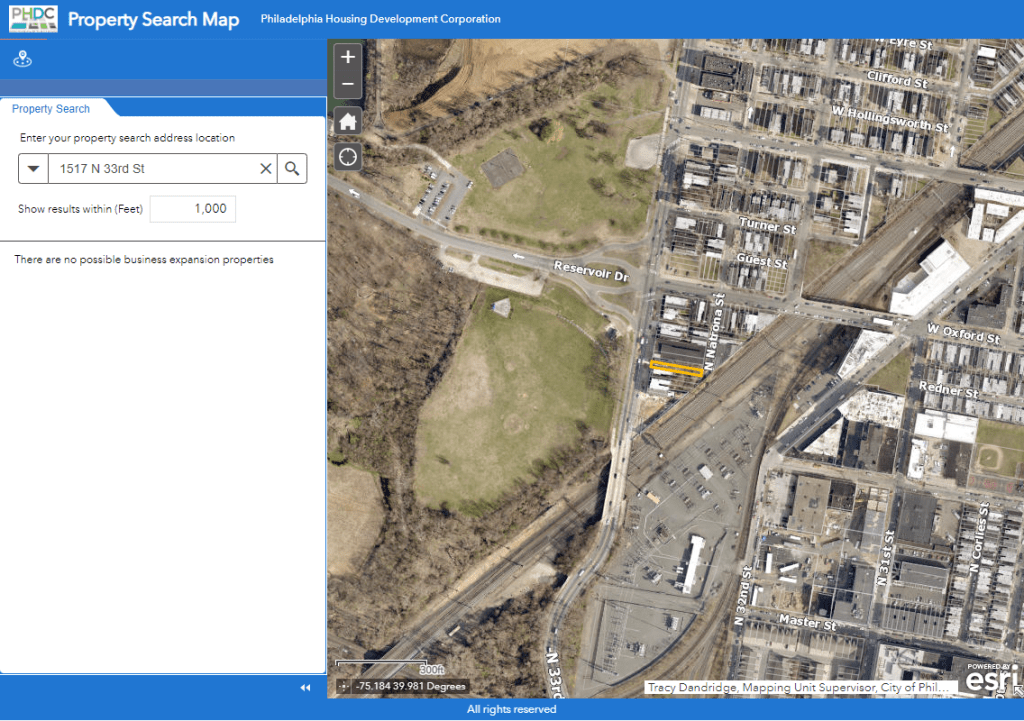The width and height of the screenshot is (1024, 721).
Task: Click the map attribution text
Action: coord(798,688)
